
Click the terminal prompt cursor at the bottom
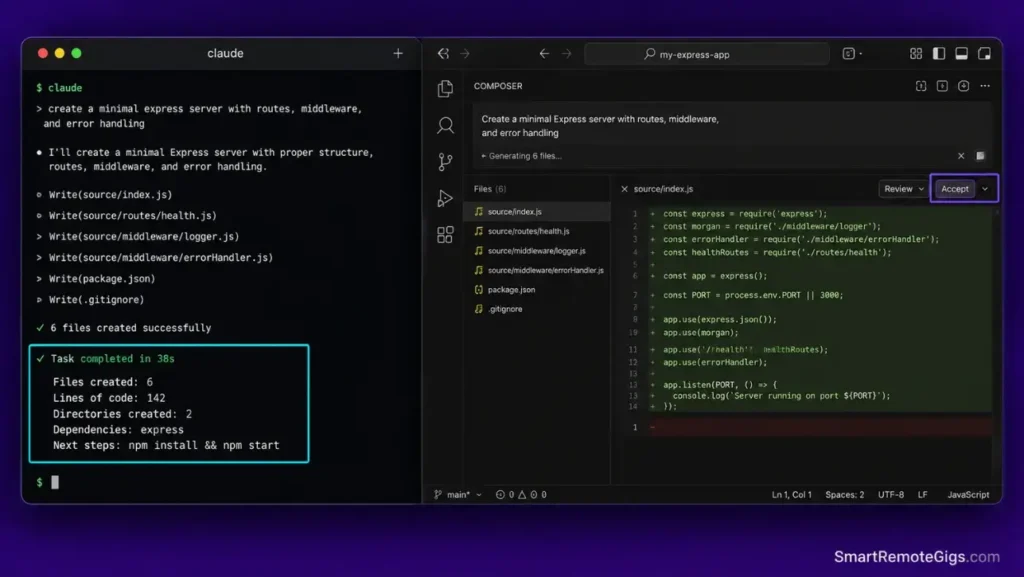pyautogui.click(x=55, y=482)
